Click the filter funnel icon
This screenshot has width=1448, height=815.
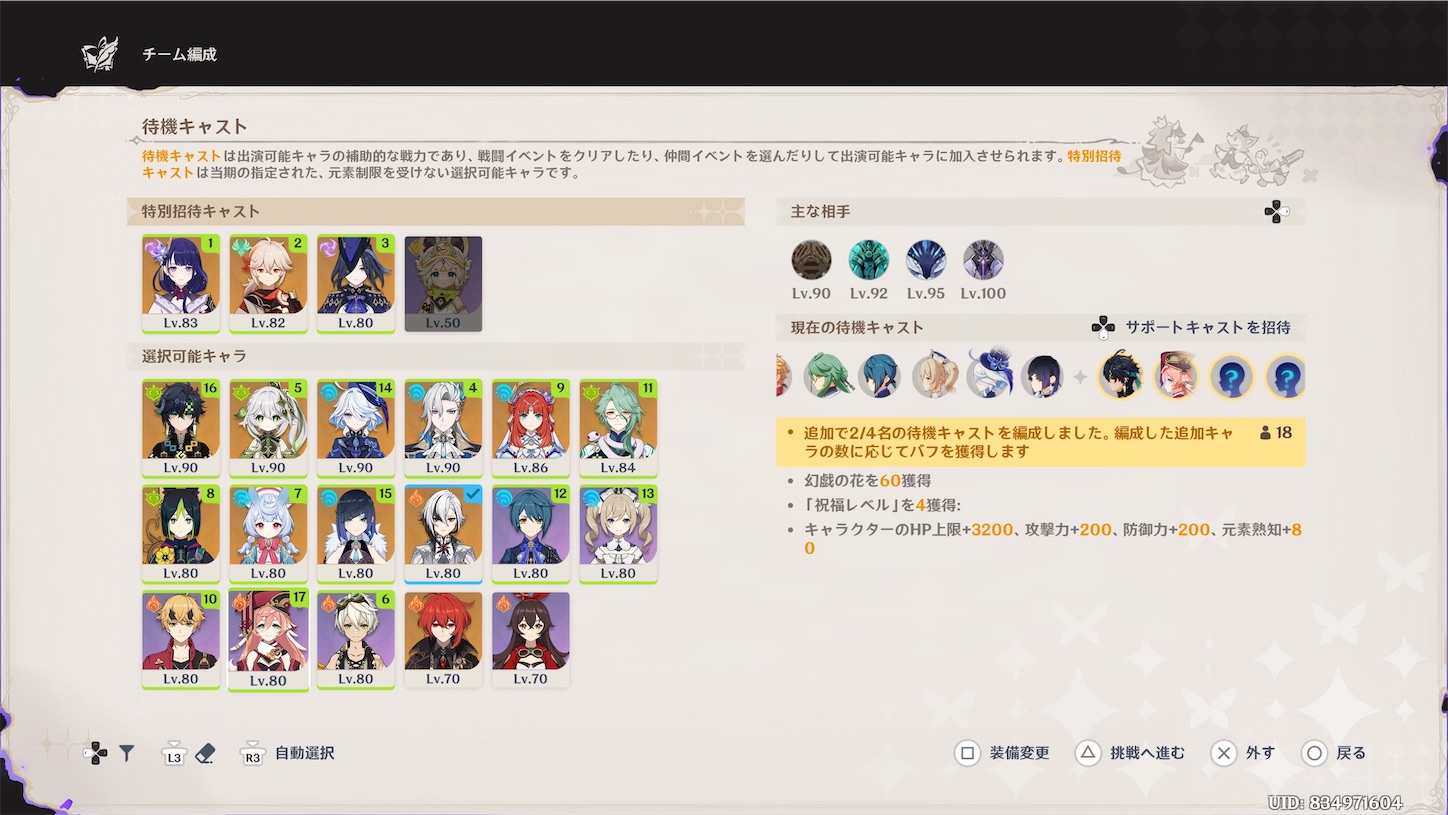(126, 754)
